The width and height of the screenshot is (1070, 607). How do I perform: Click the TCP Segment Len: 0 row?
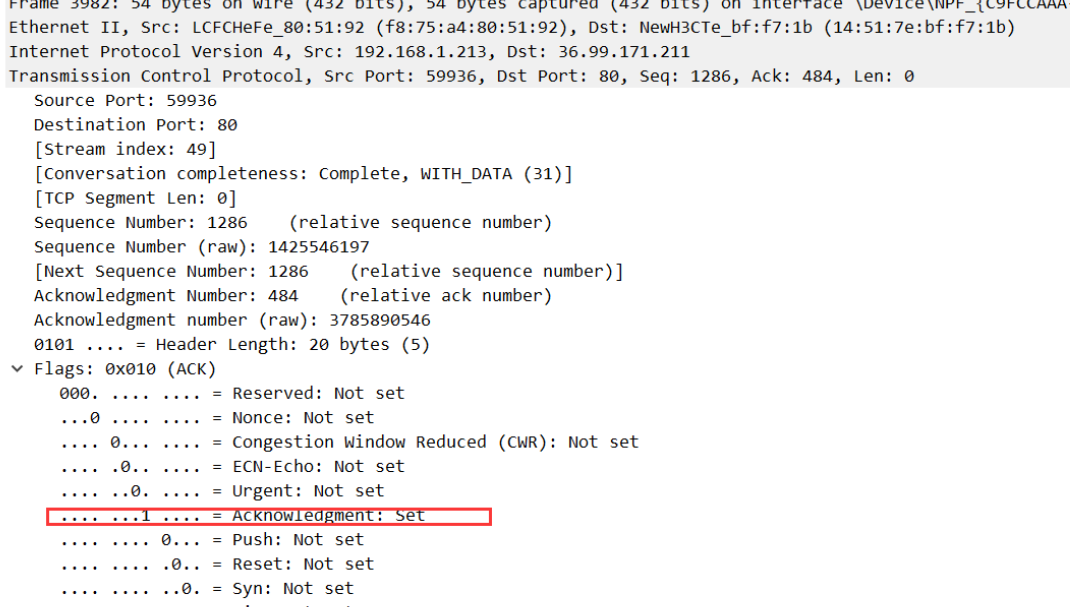click(x=135, y=198)
